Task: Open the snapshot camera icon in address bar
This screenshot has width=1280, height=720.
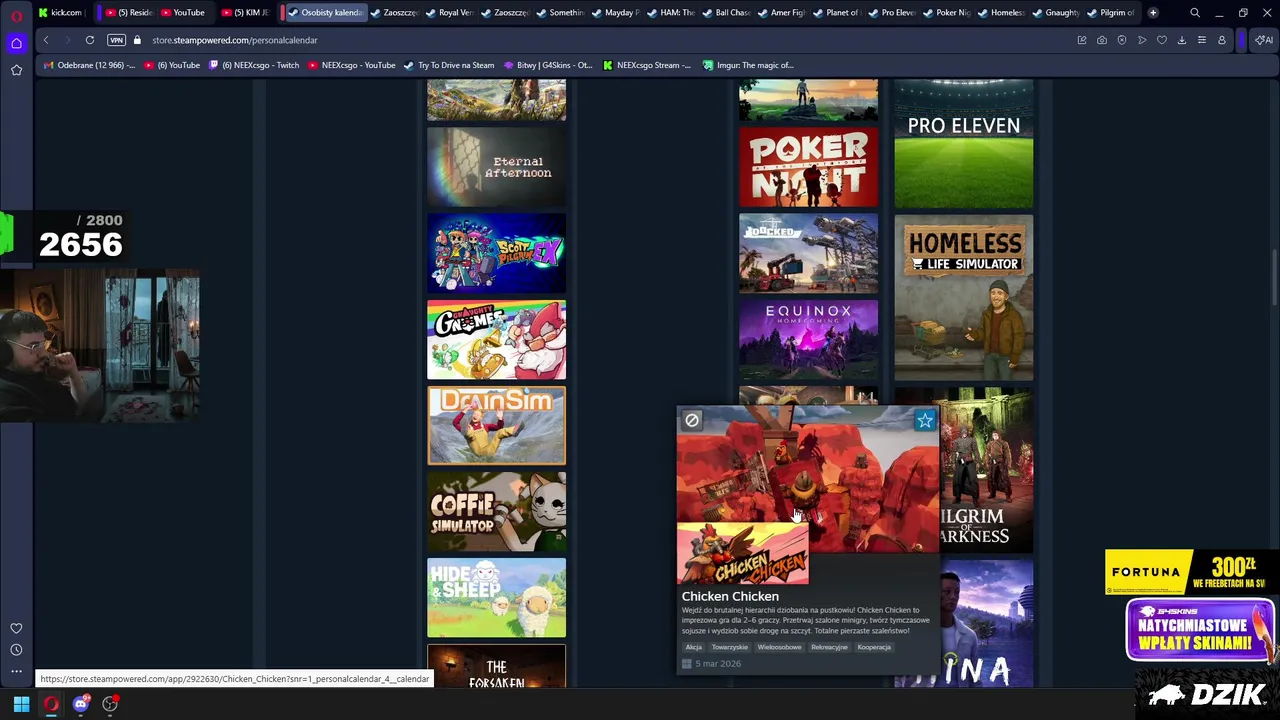Action: (1102, 40)
